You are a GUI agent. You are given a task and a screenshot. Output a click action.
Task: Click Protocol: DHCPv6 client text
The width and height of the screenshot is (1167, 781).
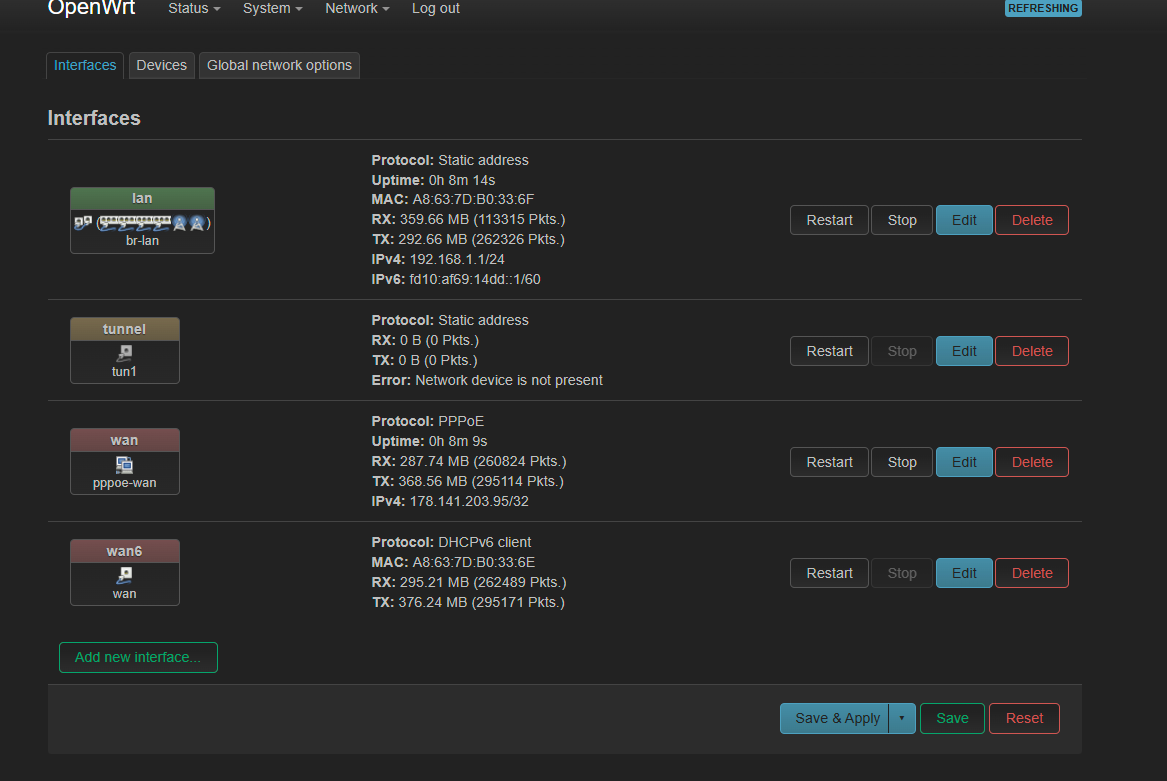click(x=451, y=543)
